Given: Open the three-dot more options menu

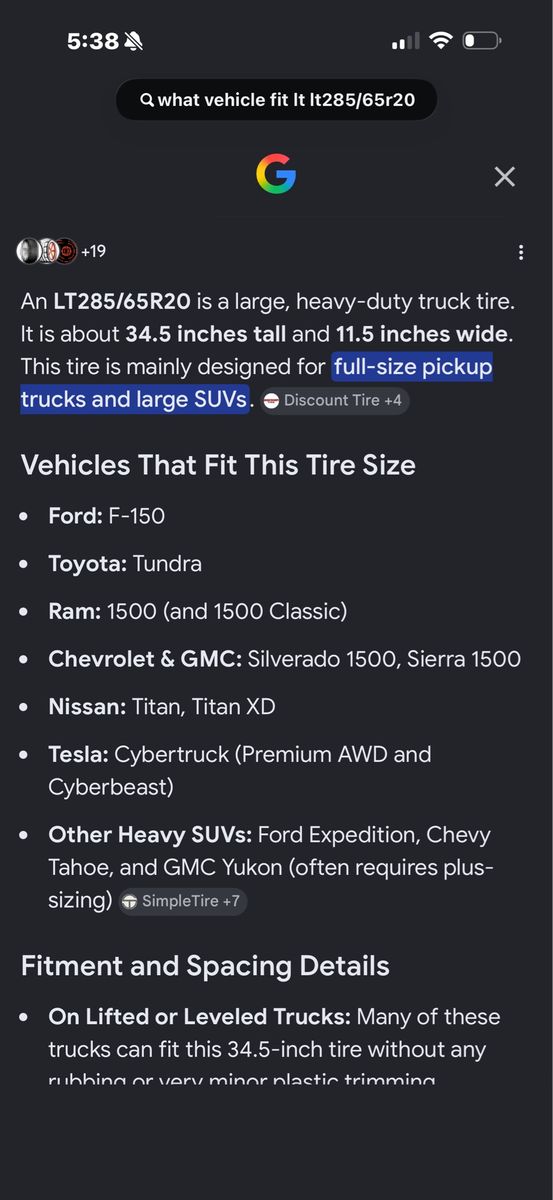Looking at the screenshot, I should [x=521, y=252].
